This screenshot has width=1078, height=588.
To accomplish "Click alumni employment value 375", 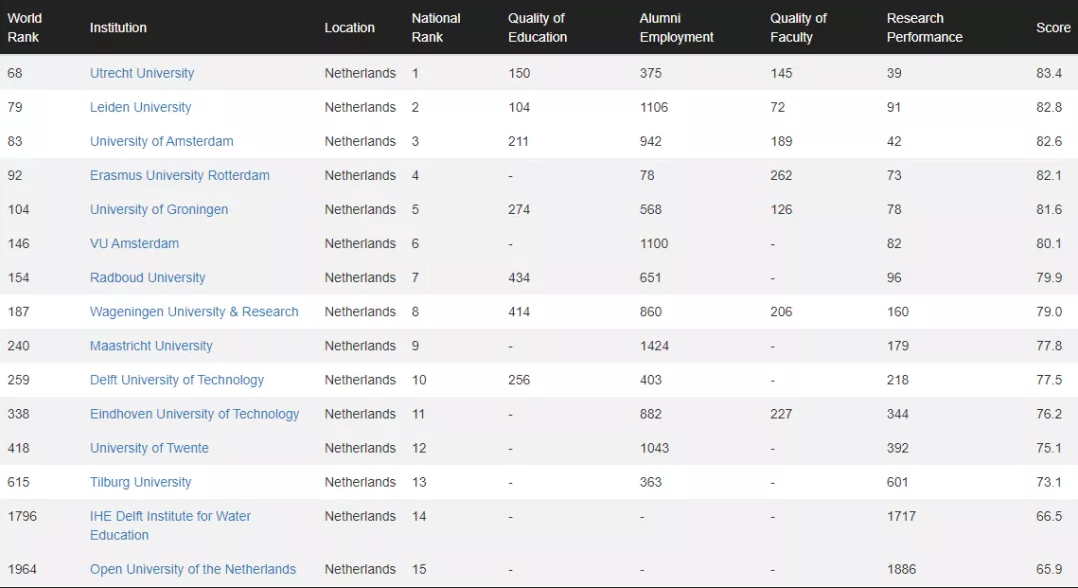I will point(650,73).
